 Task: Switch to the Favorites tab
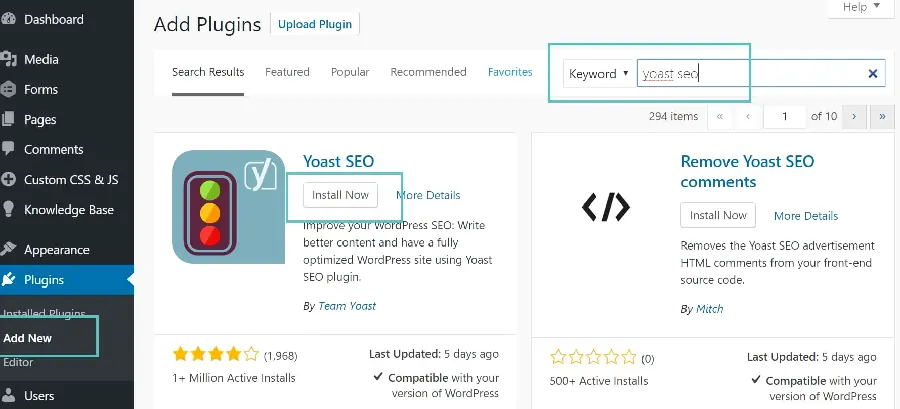point(510,72)
